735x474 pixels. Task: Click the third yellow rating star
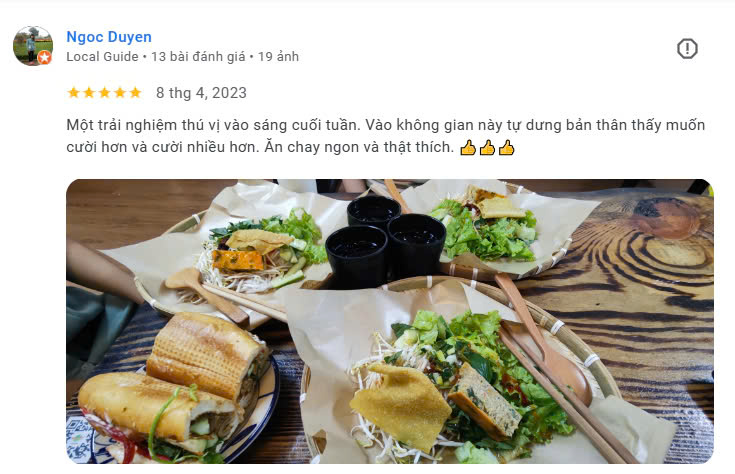pyautogui.click(x=105, y=92)
